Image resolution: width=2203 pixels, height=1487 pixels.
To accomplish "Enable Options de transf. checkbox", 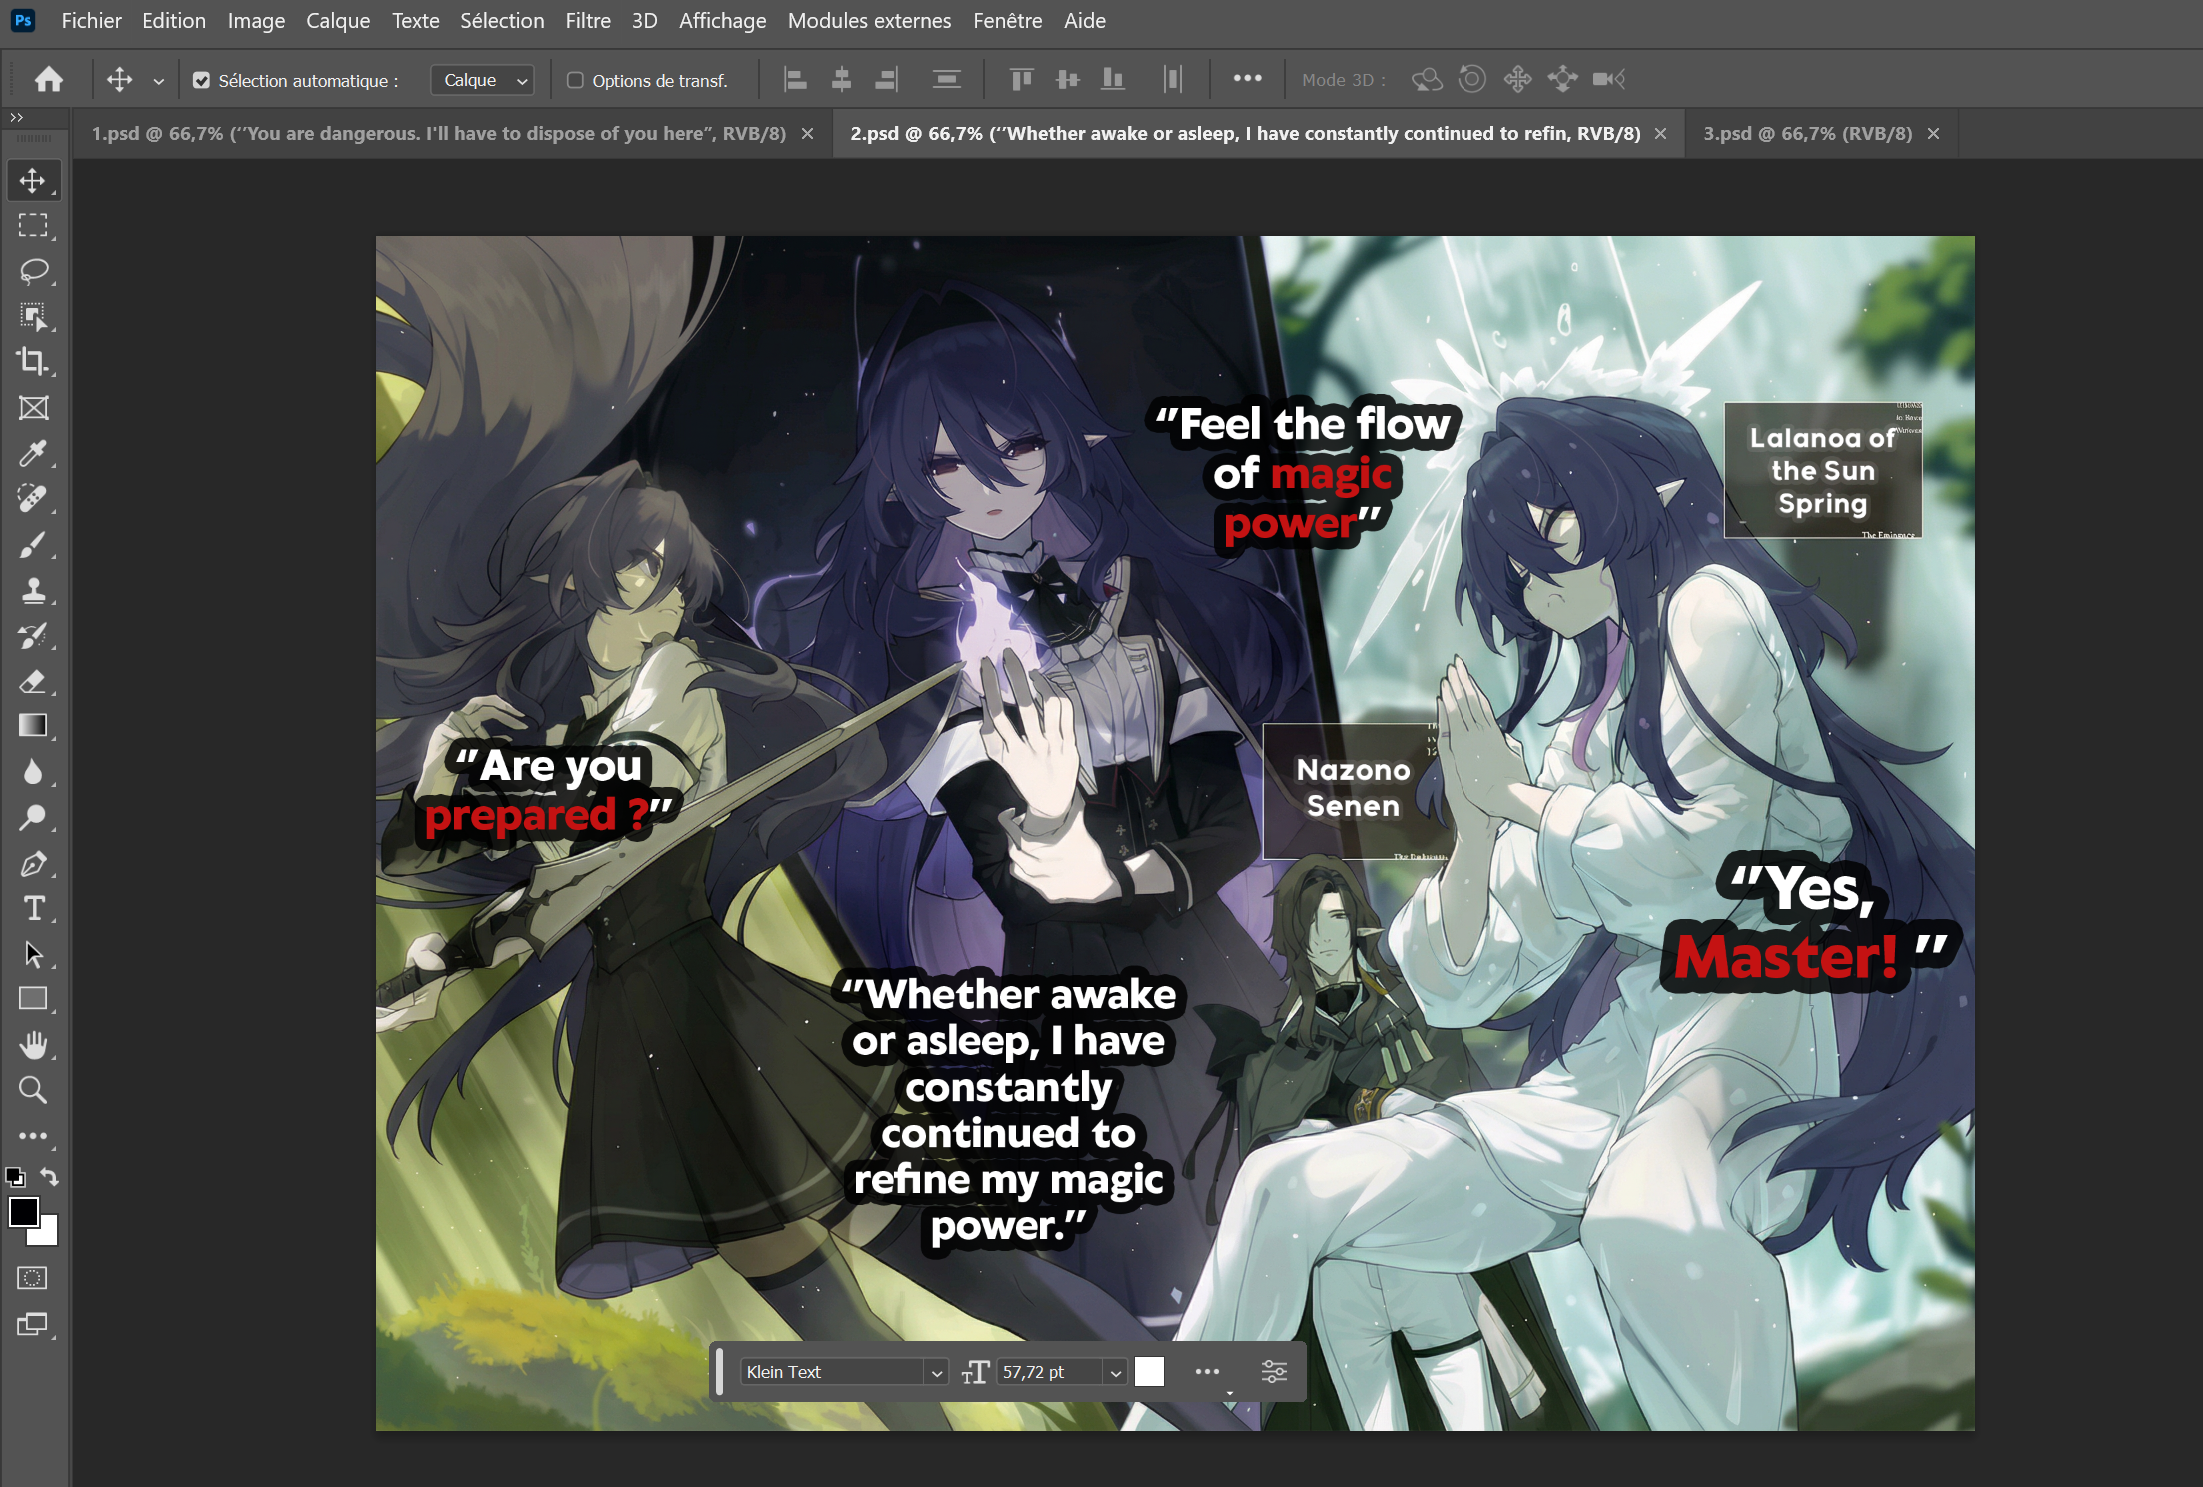I will (575, 81).
